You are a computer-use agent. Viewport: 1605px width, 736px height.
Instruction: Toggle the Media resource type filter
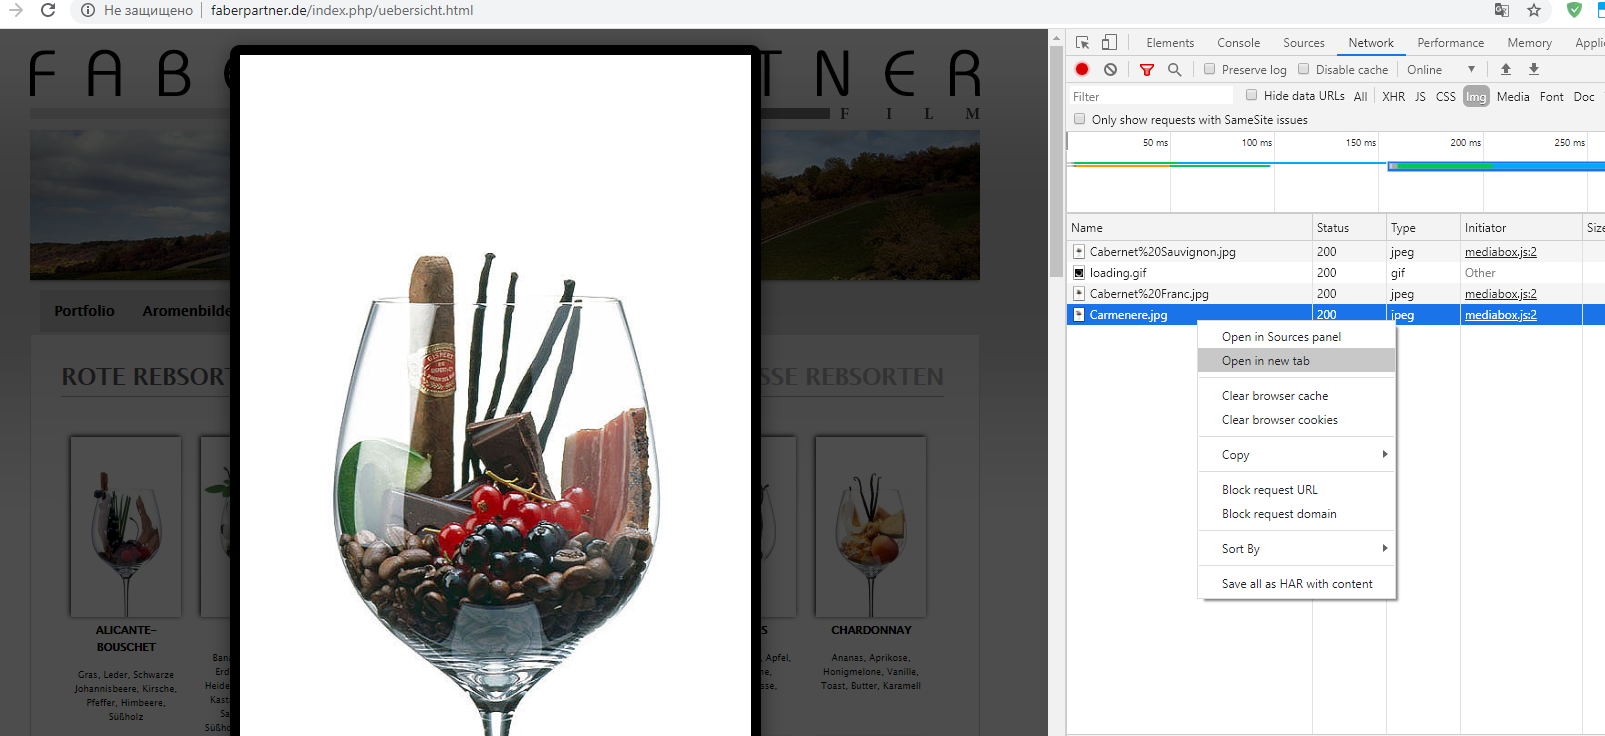tap(1513, 97)
